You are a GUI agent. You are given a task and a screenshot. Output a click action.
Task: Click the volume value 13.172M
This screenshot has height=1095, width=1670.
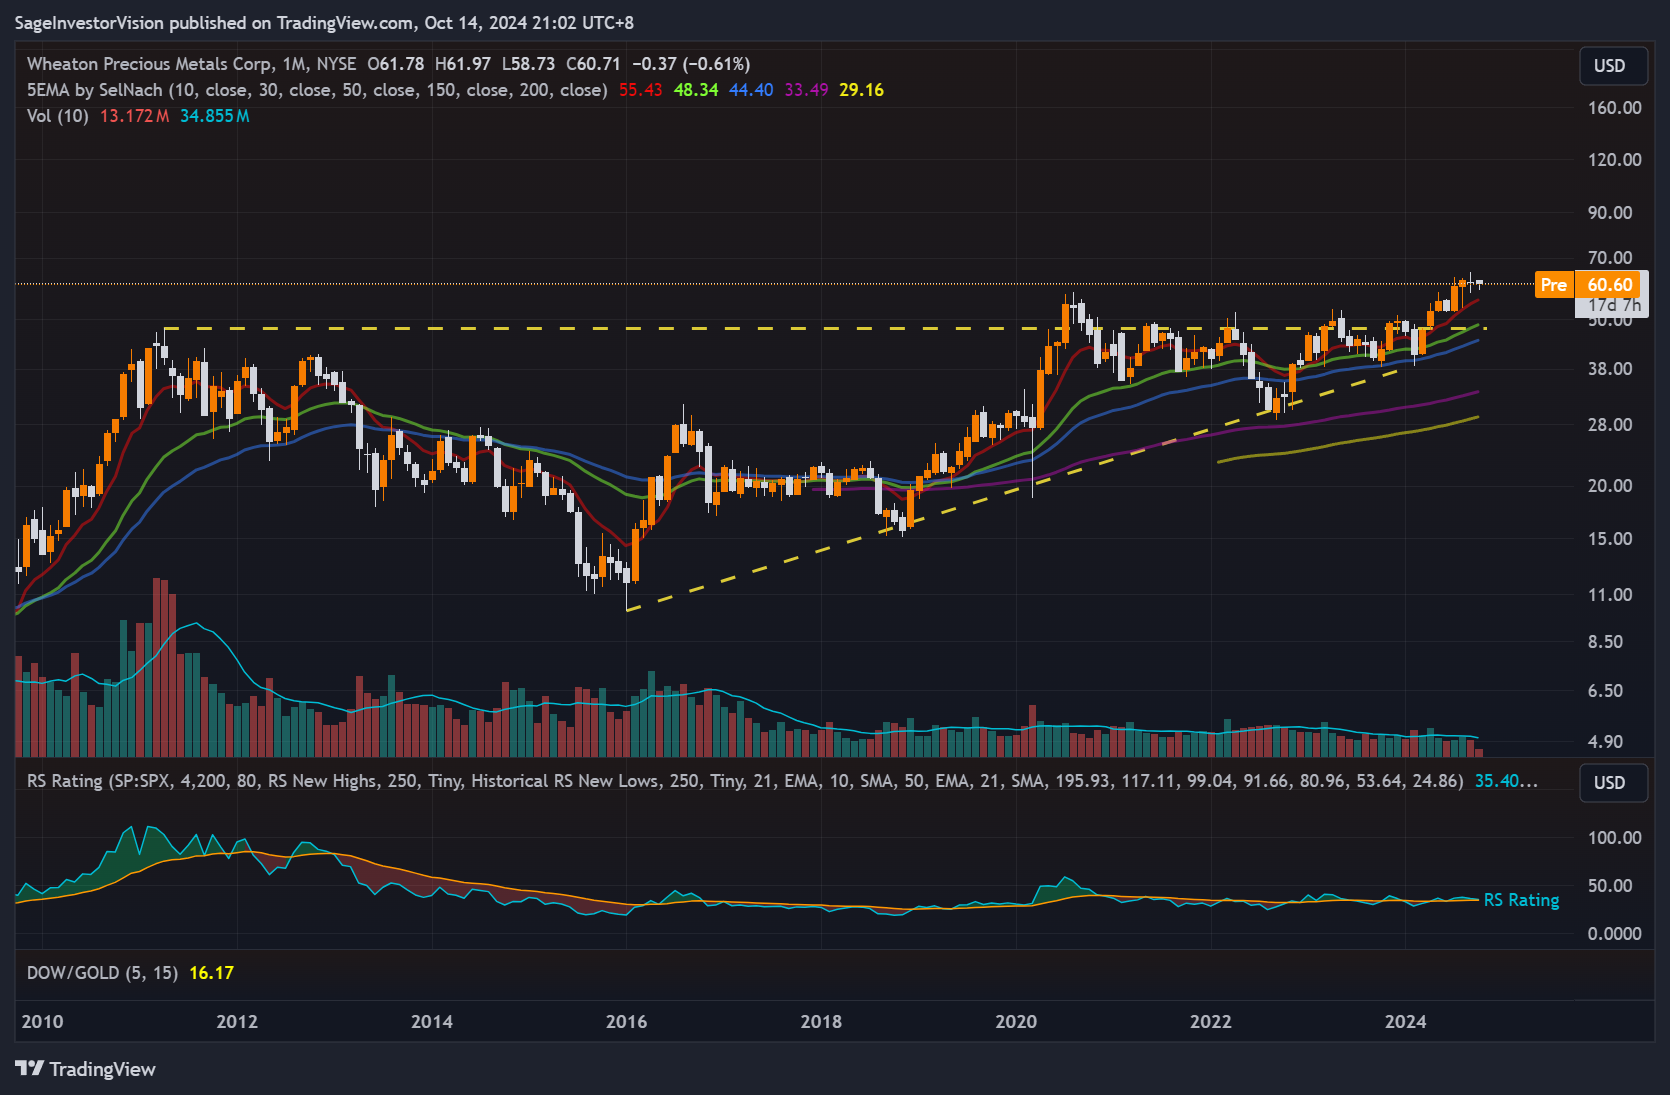pyautogui.click(x=134, y=116)
